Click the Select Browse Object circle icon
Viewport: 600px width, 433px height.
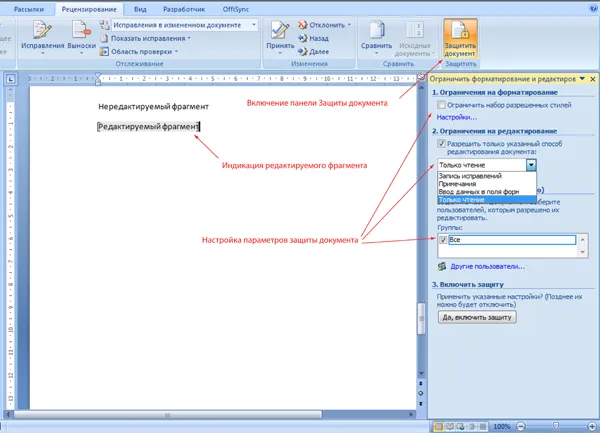[x=421, y=393]
